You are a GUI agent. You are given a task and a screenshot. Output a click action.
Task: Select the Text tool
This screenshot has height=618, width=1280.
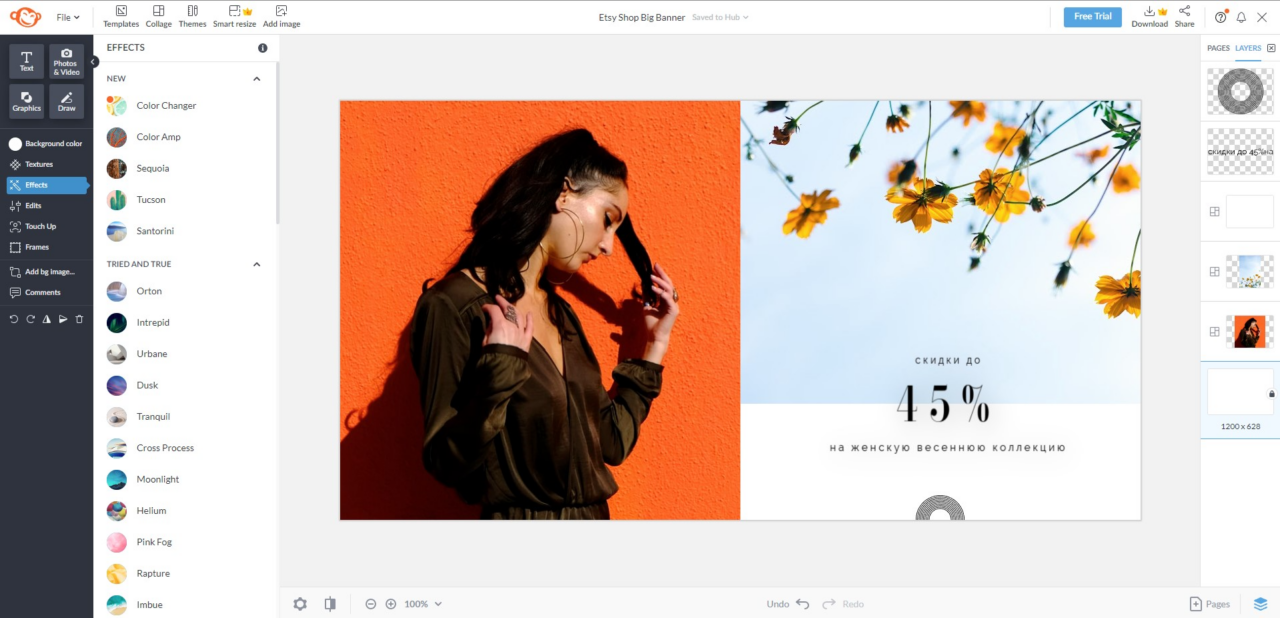tap(27, 60)
